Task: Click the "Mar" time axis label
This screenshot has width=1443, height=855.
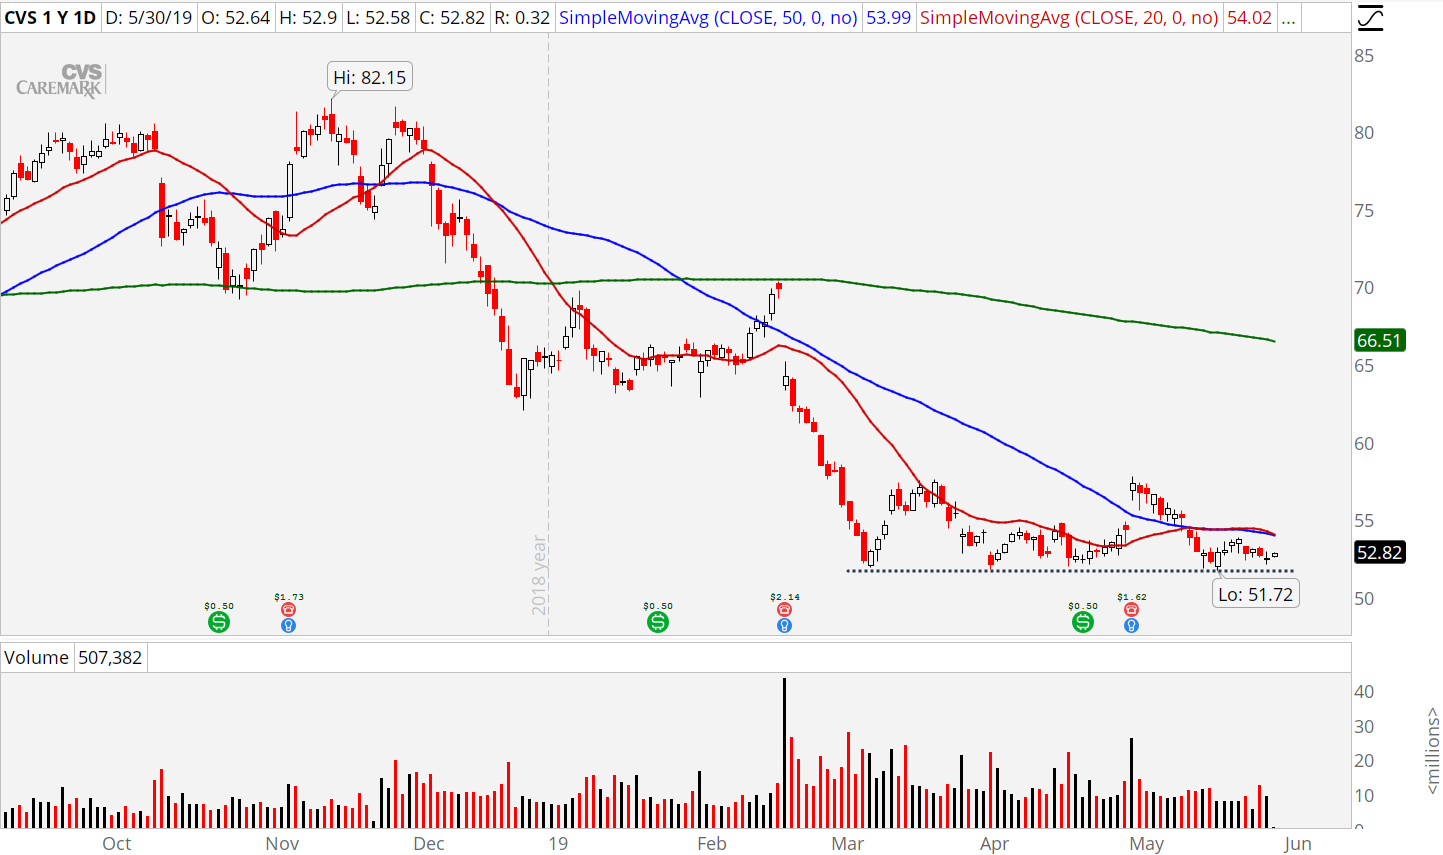Action: click(848, 844)
